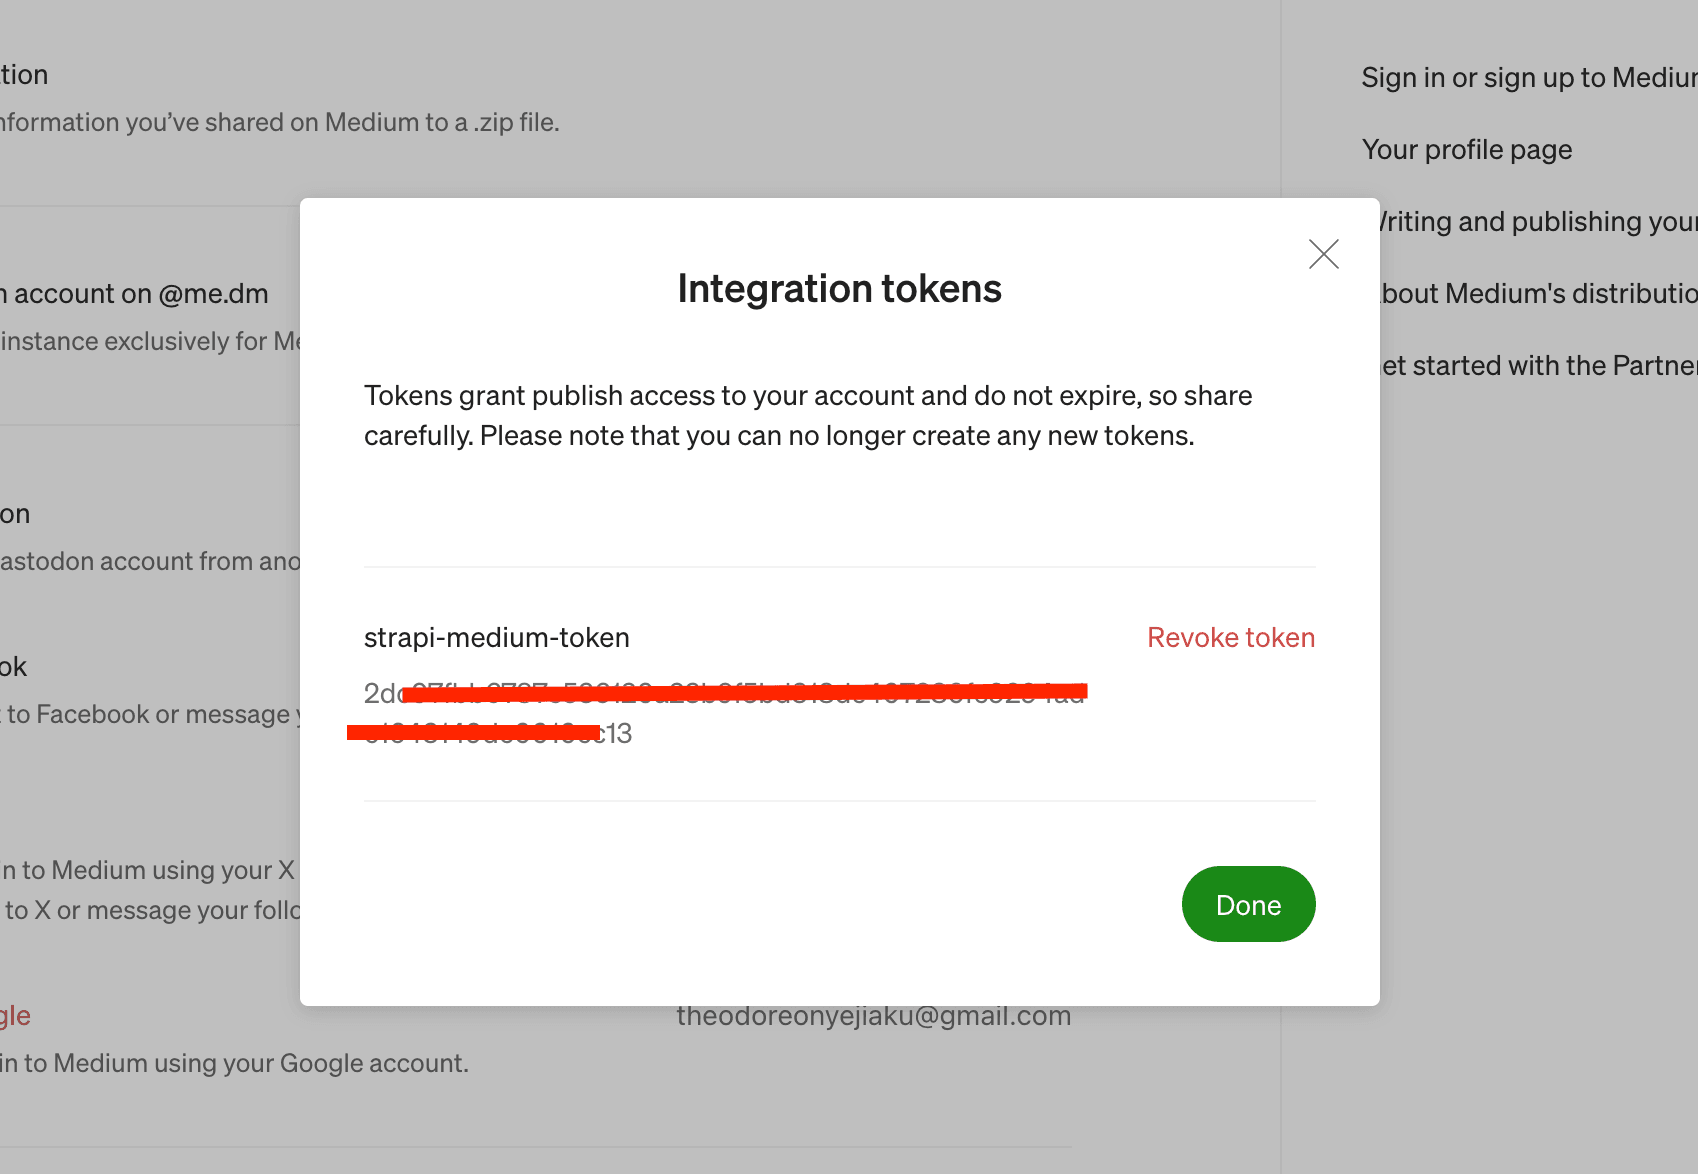Open the Your profile page help link
The height and width of the screenshot is (1174, 1698).
point(1467,149)
